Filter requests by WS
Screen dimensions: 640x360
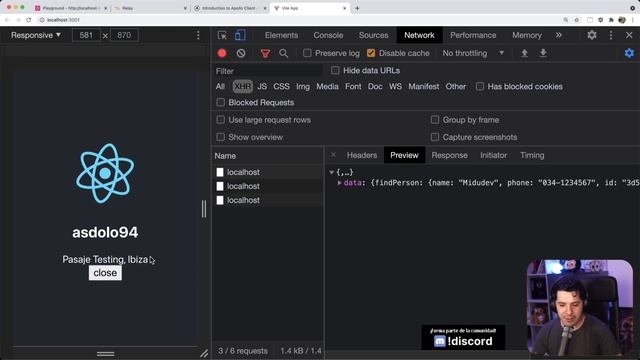tap(395, 87)
